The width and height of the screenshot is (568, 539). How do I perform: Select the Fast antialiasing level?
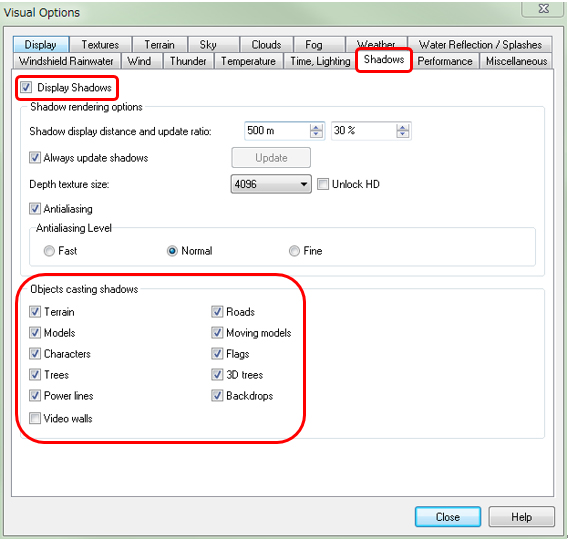49,251
